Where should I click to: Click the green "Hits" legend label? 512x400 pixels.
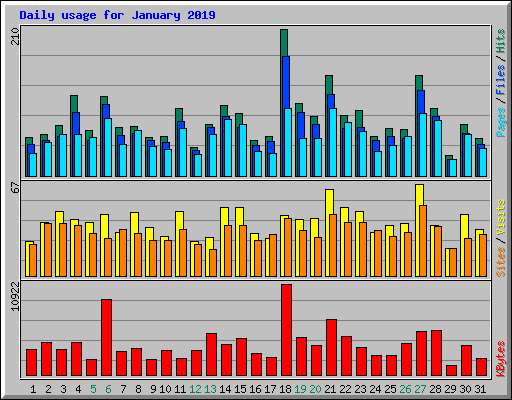pyautogui.click(x=500, y=41)
